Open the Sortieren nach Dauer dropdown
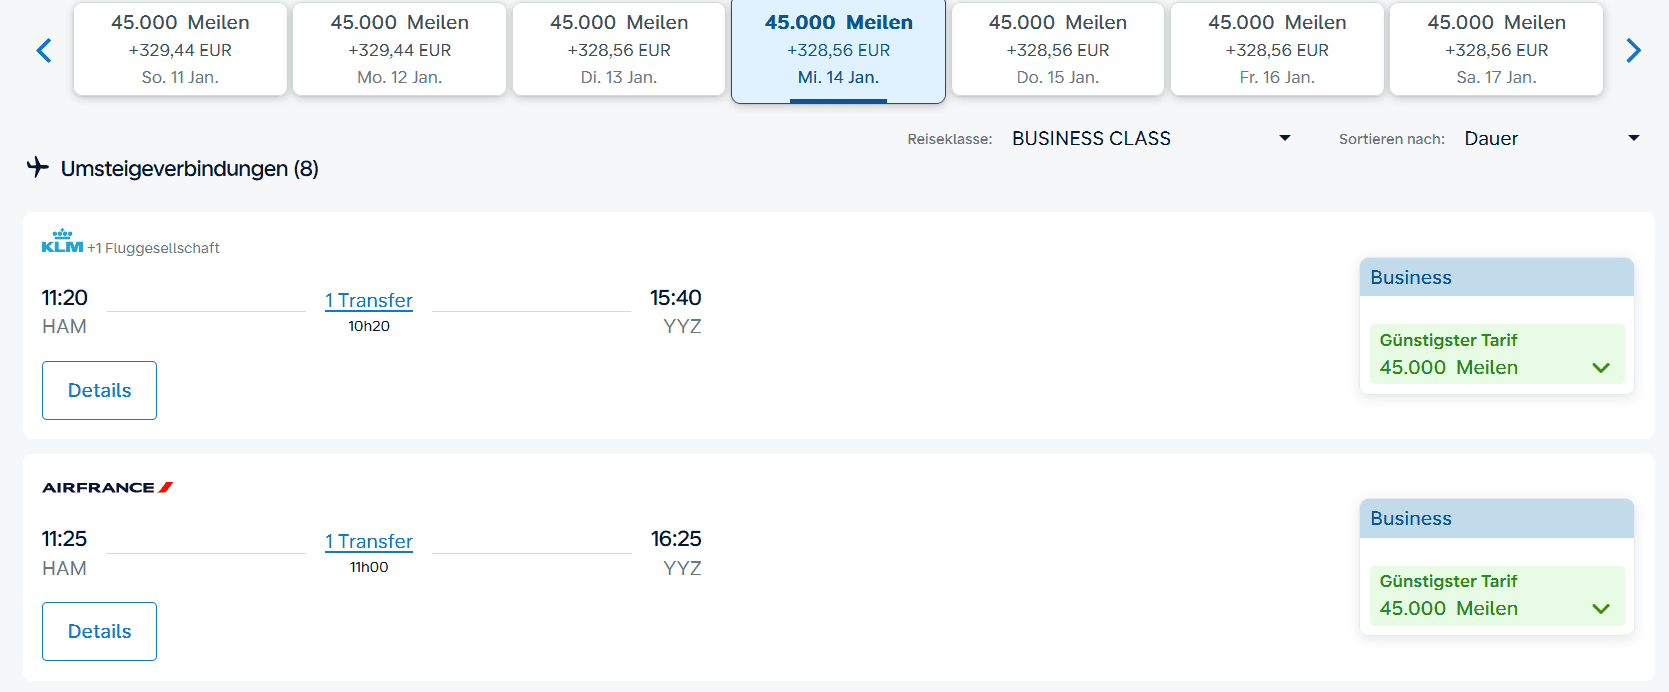This screenshot has height=692, width=1669. click(1551, 139)
